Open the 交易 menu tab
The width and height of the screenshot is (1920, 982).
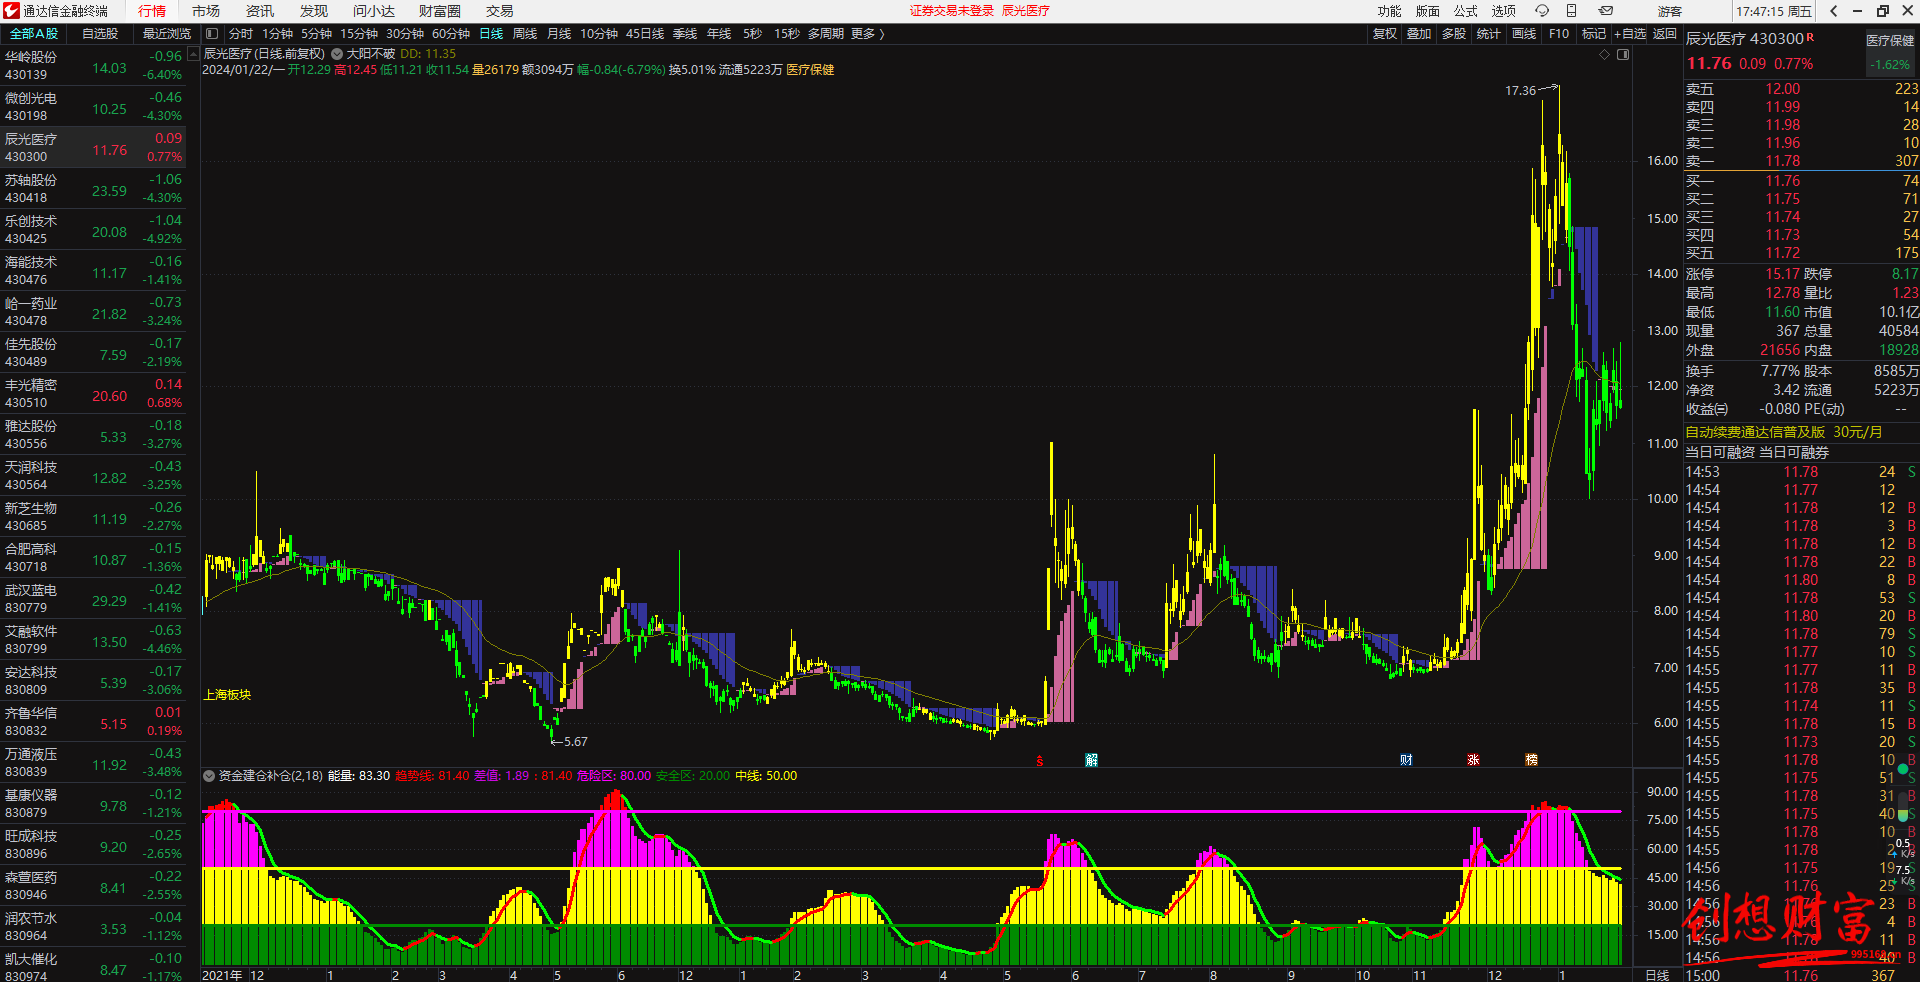pos(500,11)
